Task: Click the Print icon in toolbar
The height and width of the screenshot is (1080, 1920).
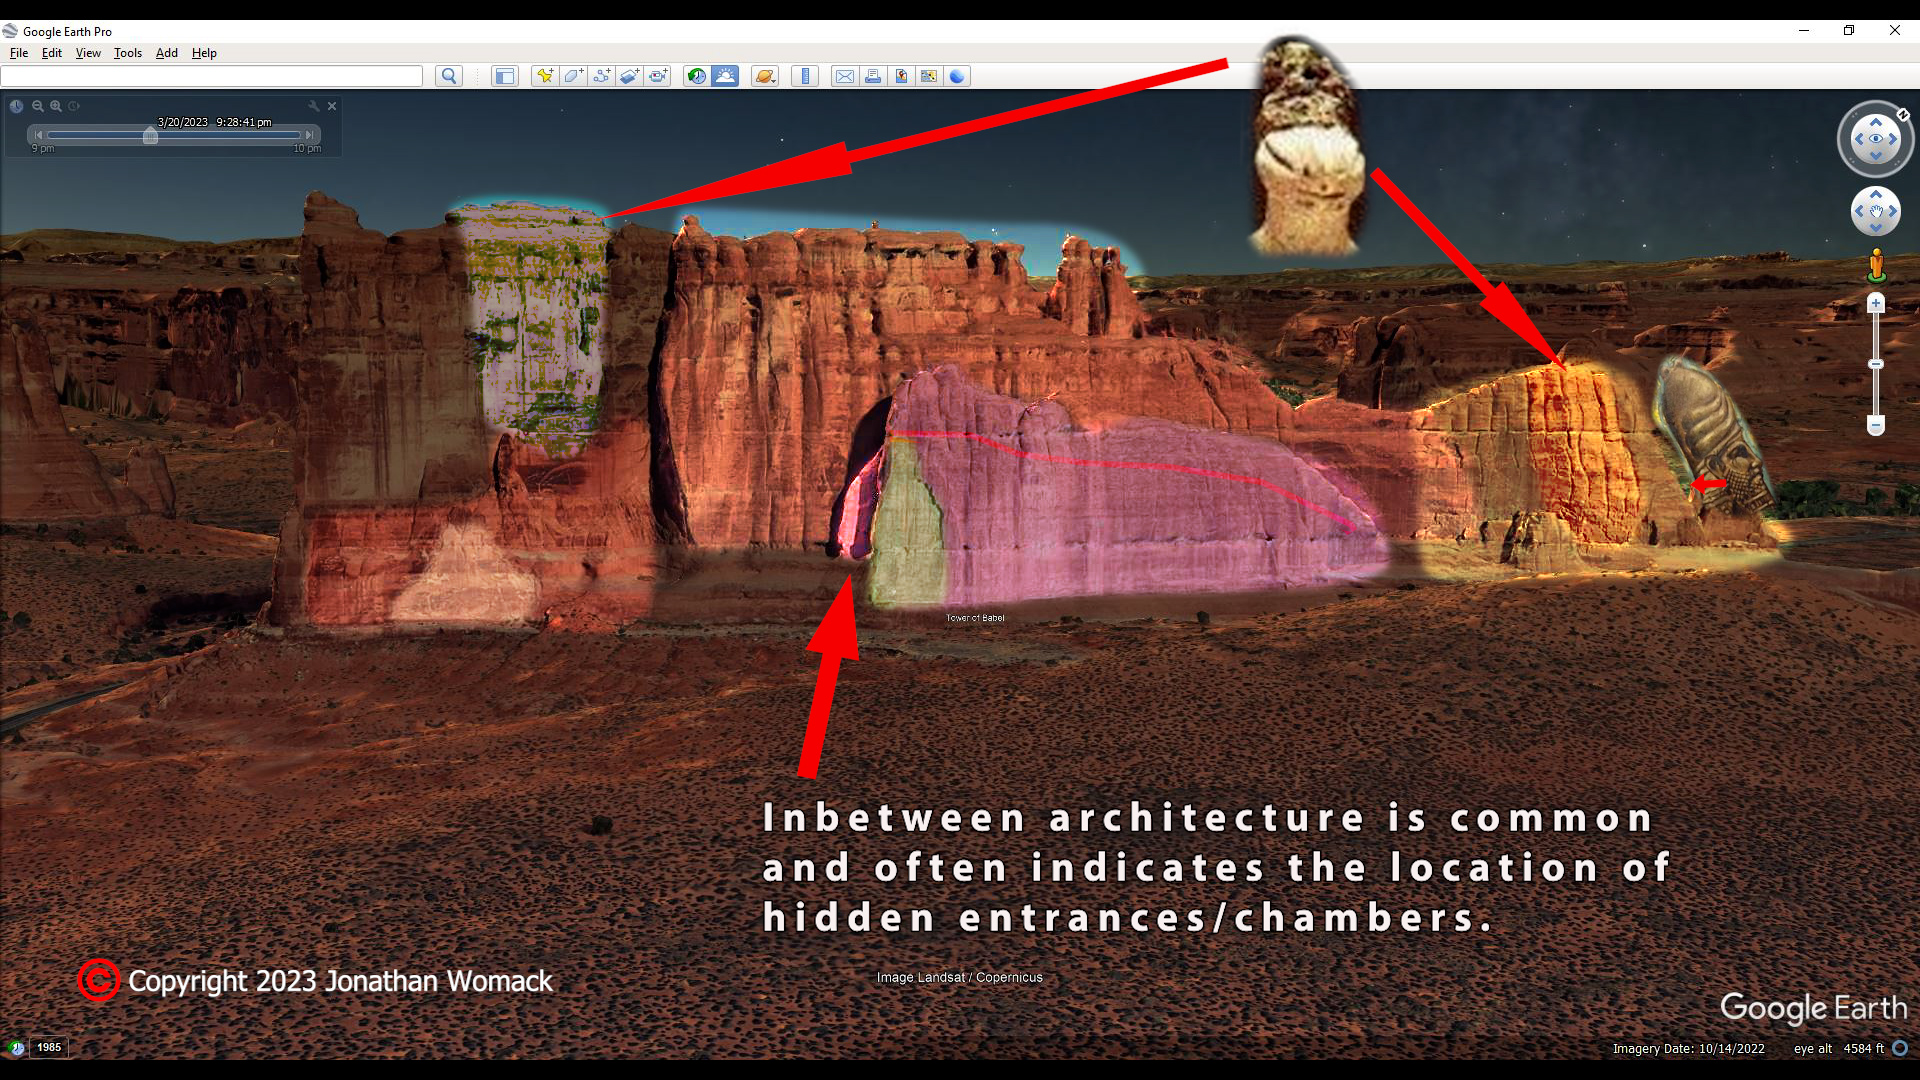Action: click(873, 76)
